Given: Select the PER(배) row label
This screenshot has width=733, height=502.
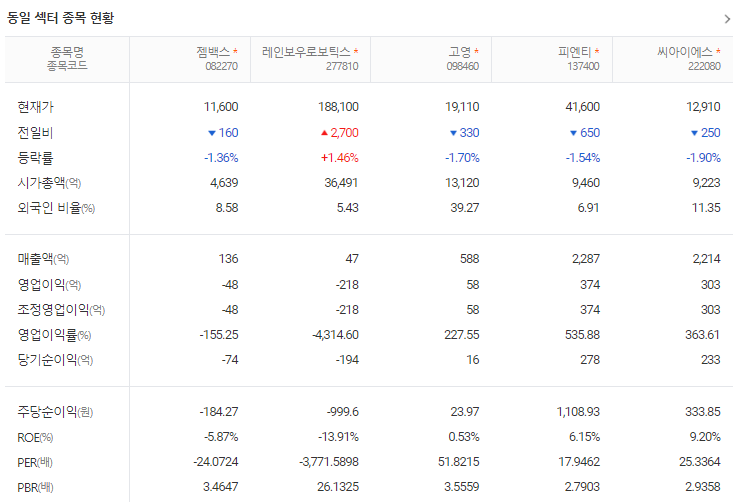Looking at the screenshot, I should (35, 463).
